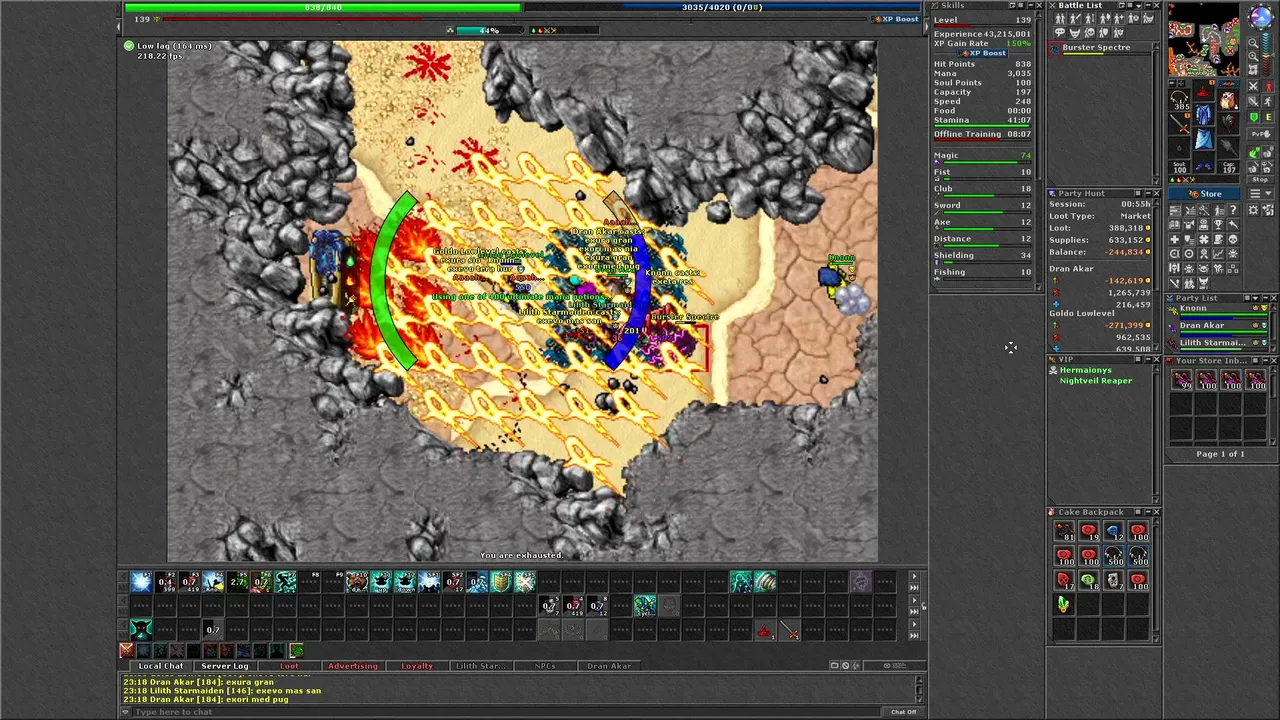The width and height of the screenshot is (1280, 720).
Task: Select the running figure chase mode
Action: [1269, 101]
